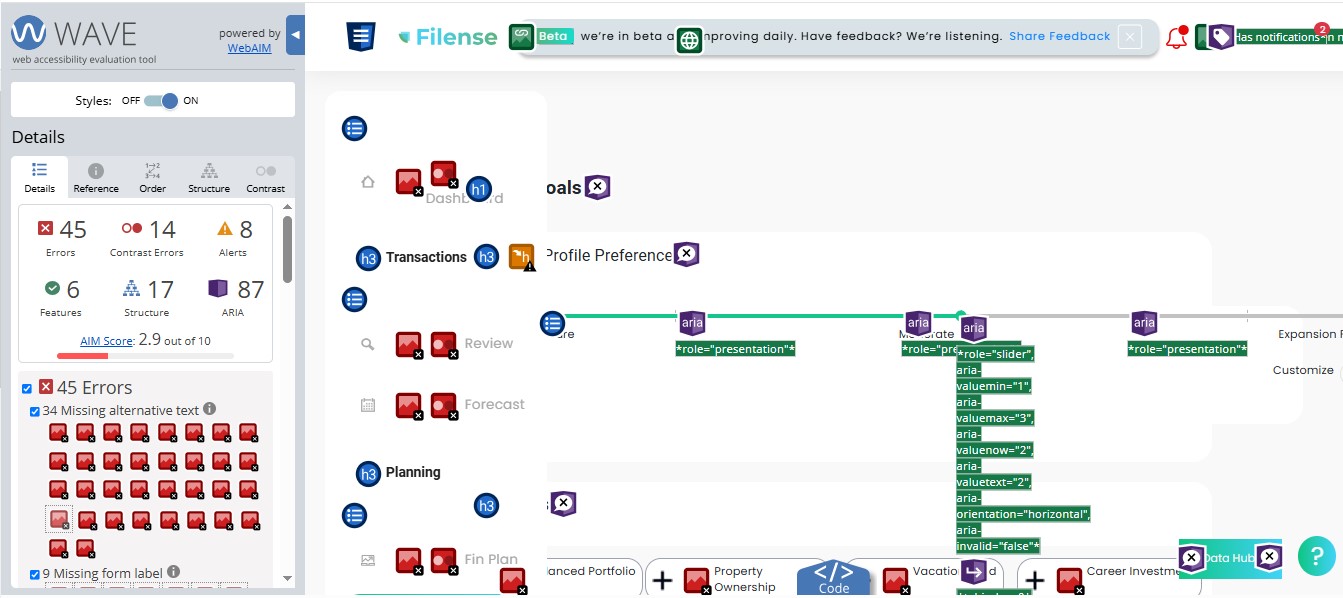This screenshot has width=1343, height=598.
Task: Open info for Missing alternative text
Action: pyautogui.click(x=210, y=409)
